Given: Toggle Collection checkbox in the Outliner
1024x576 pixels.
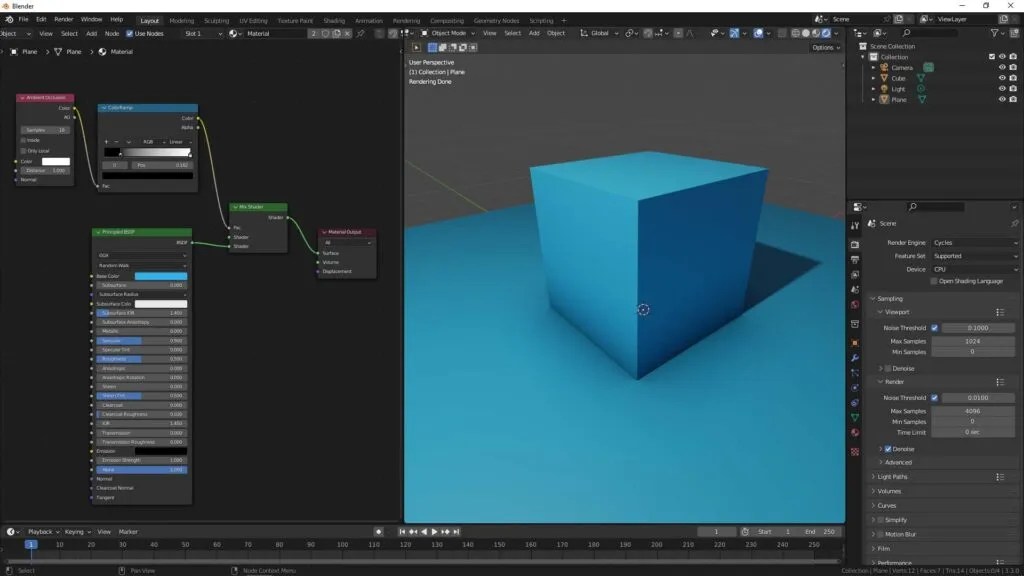Looking at the screenshot, I should click(991, 57).
